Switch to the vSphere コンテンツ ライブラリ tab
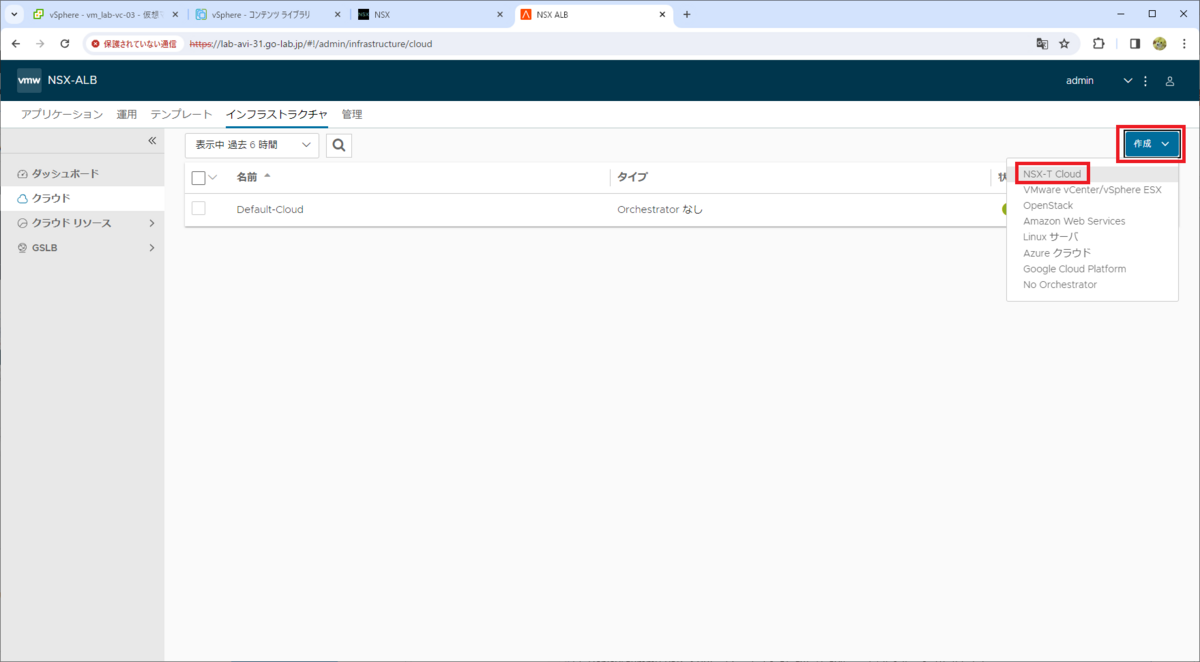1200x662 pixels. point(267,15)
